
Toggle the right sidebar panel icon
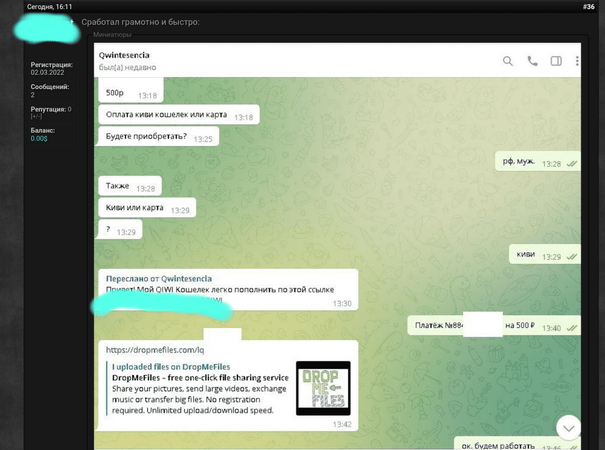click(x=556, y=61)
